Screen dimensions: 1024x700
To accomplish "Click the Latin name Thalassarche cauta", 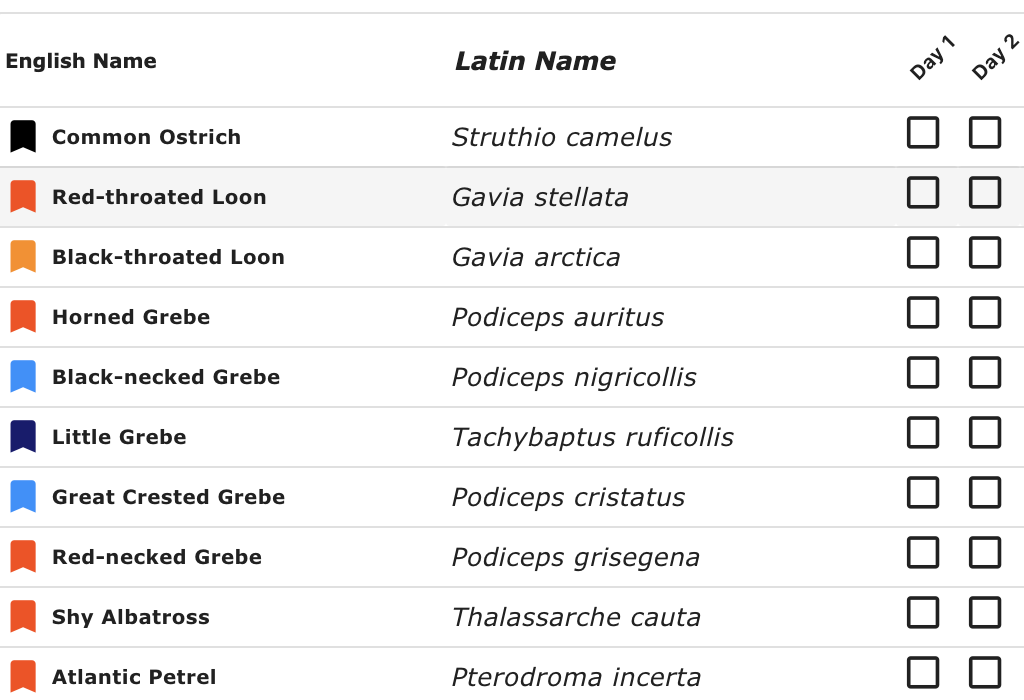I will point(577,617).
